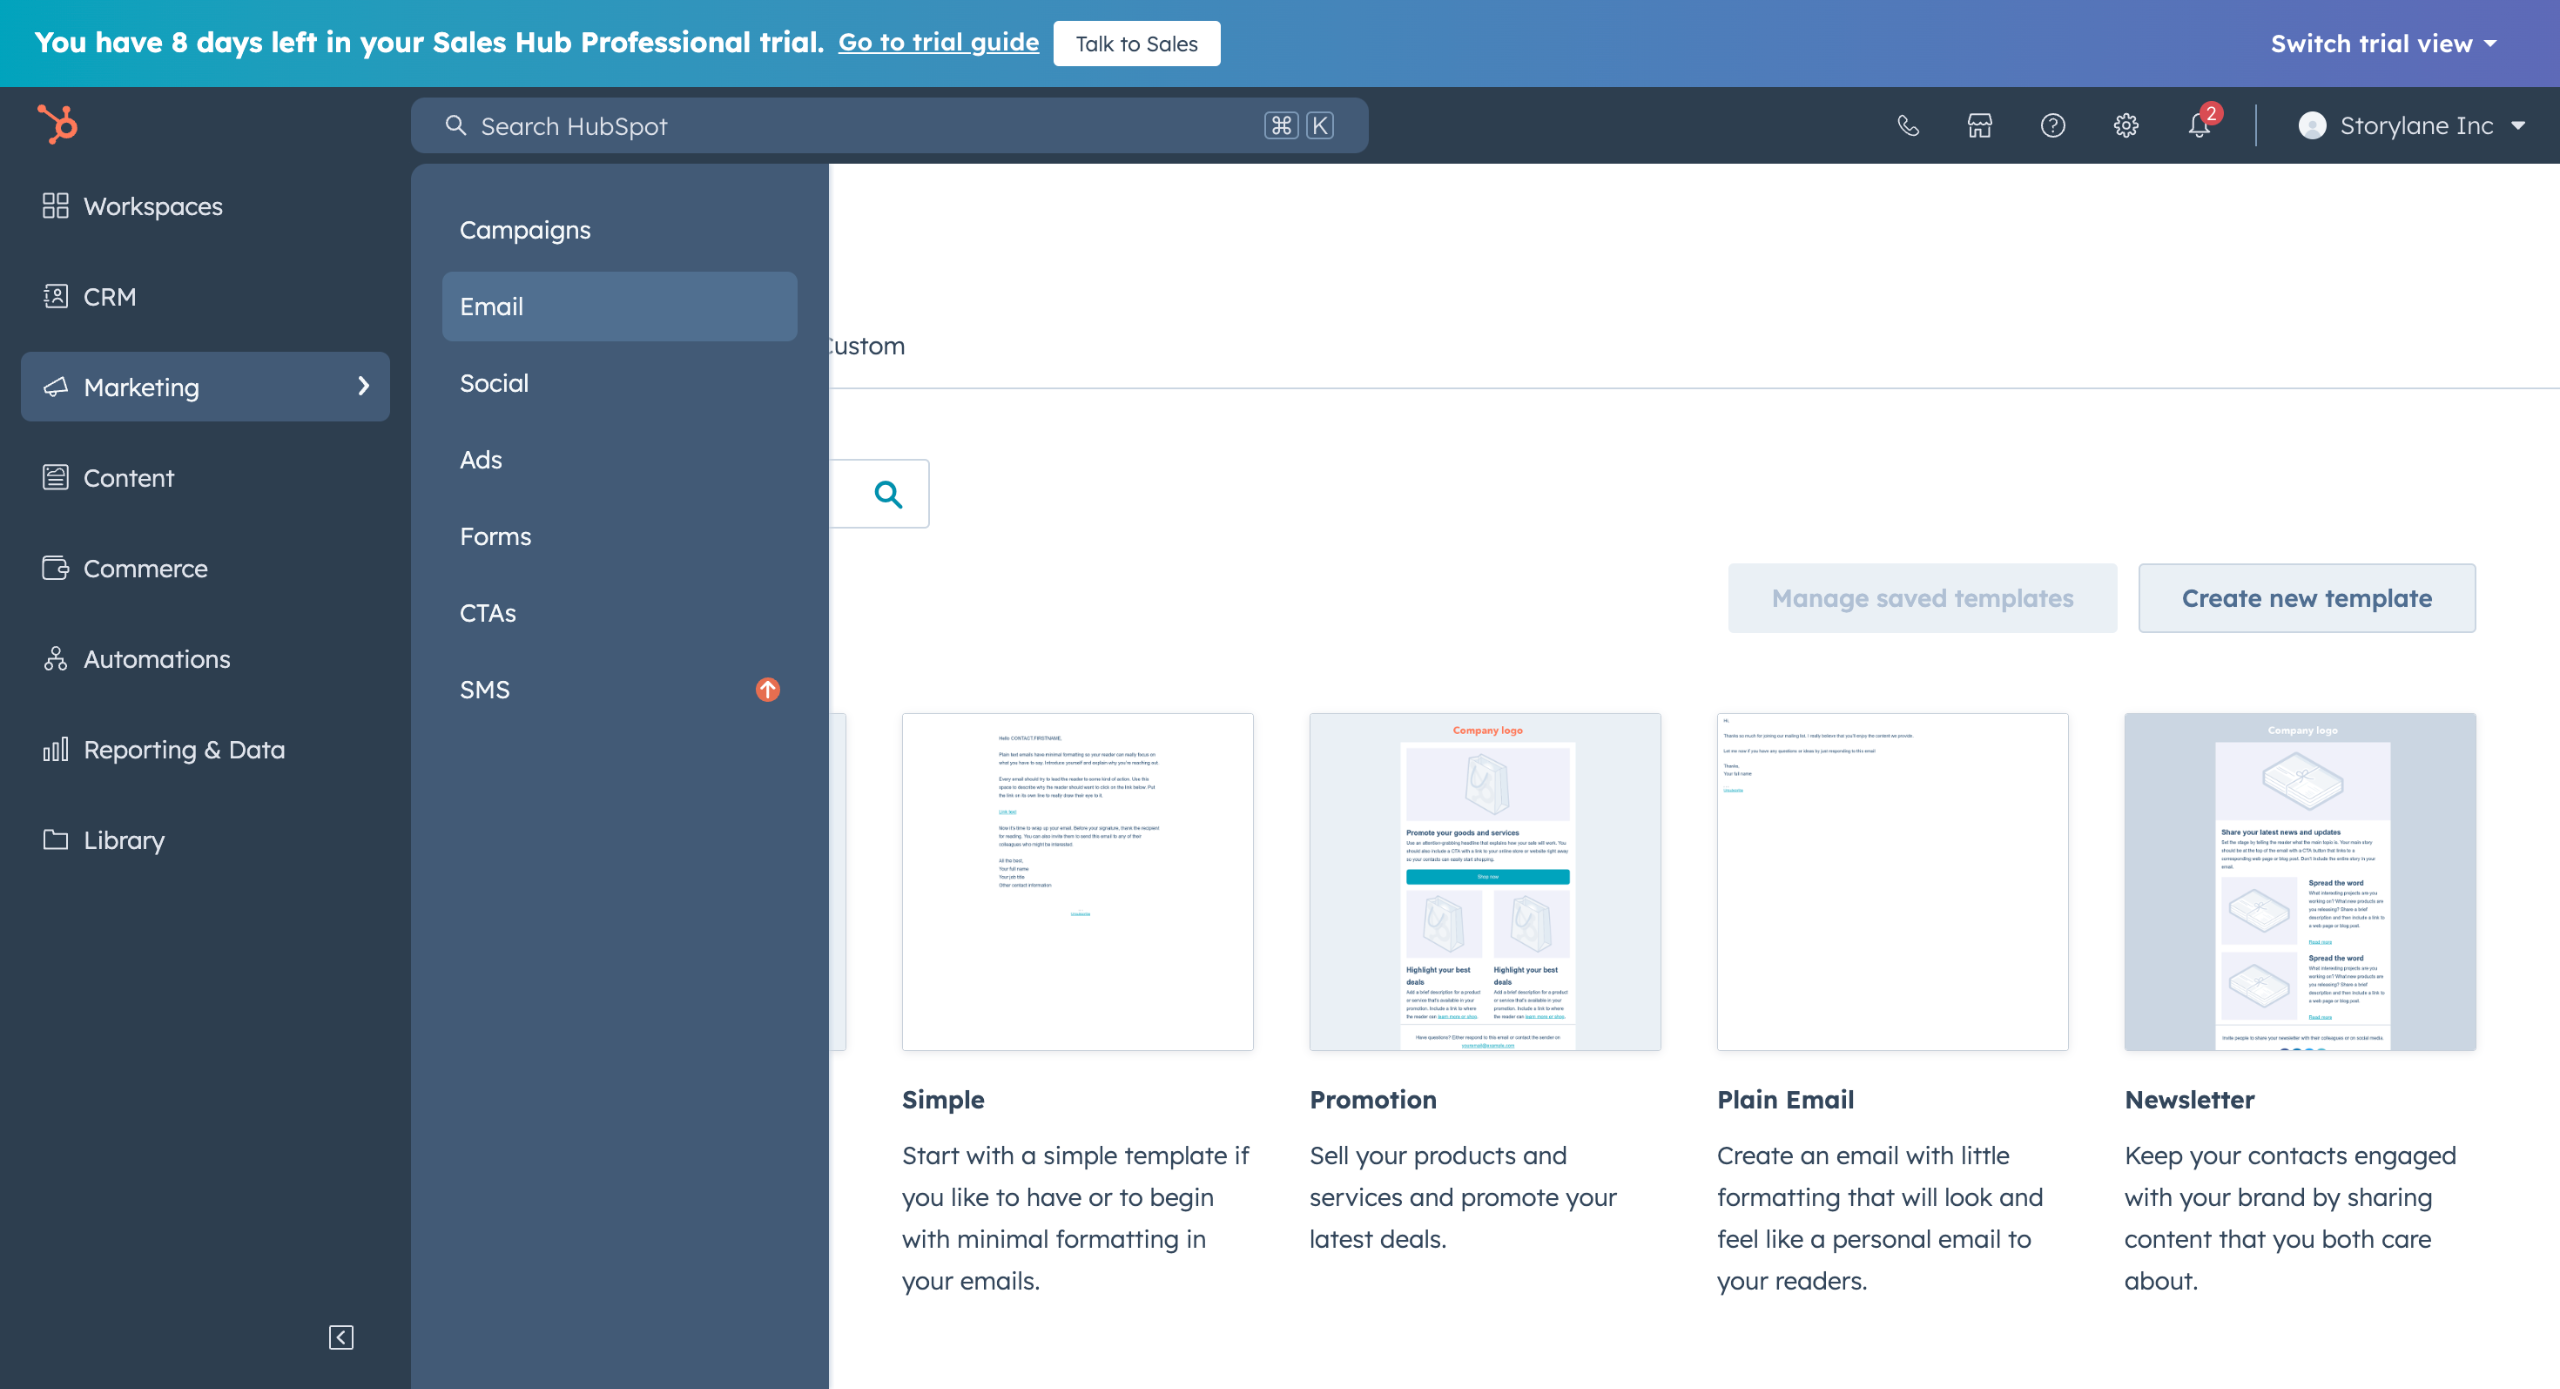
Task: Open CRM in the sidebar
Action: [205, 297]
